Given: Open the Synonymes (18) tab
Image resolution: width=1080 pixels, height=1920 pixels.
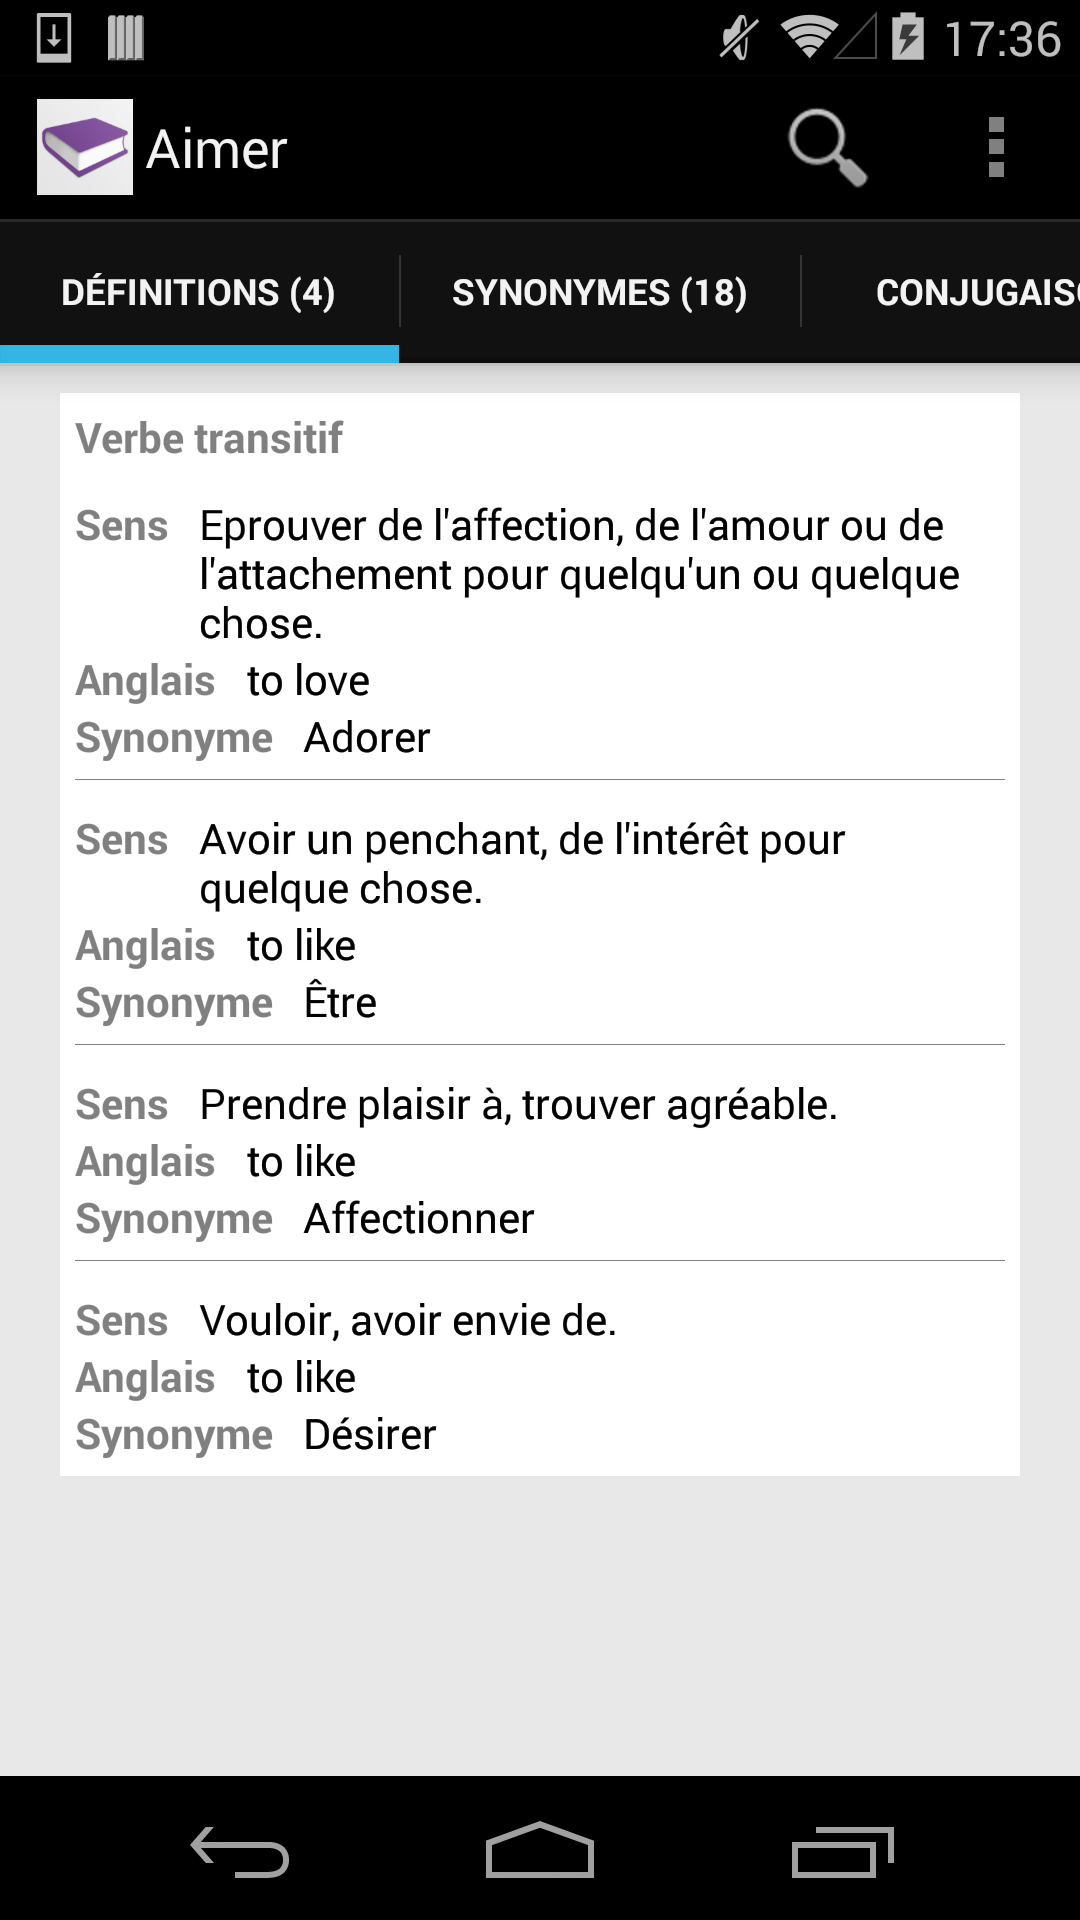Looking at the screenshot, I should (600, 292).
